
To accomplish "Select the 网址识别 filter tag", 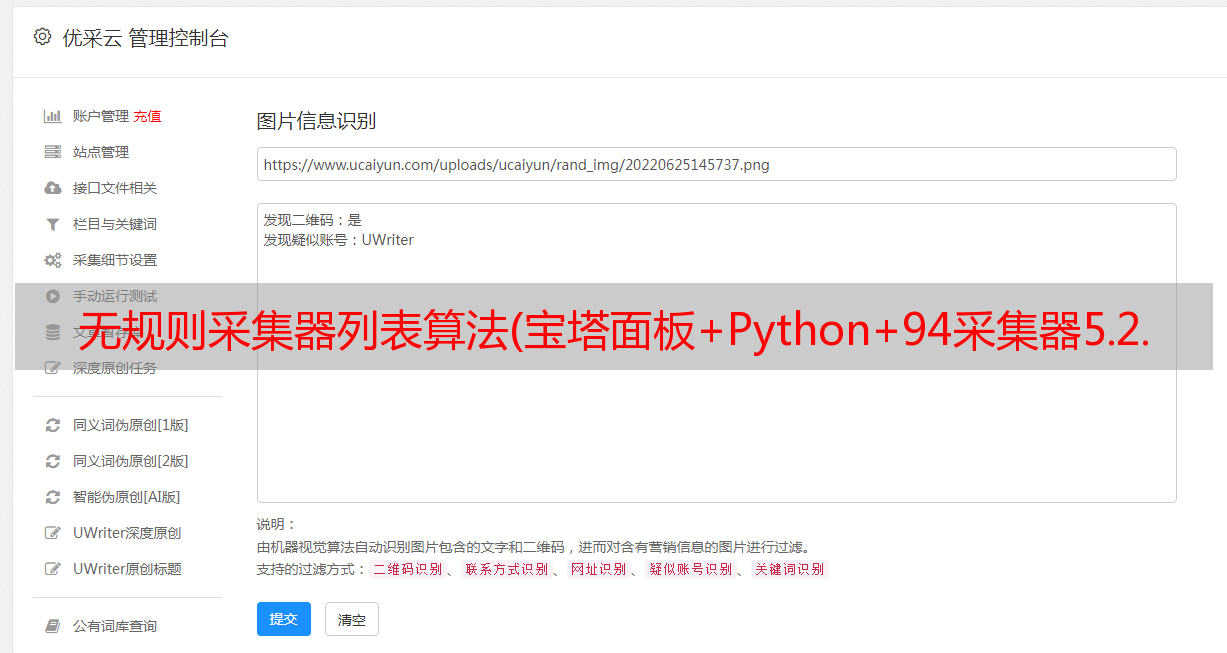I will point(598,569).
